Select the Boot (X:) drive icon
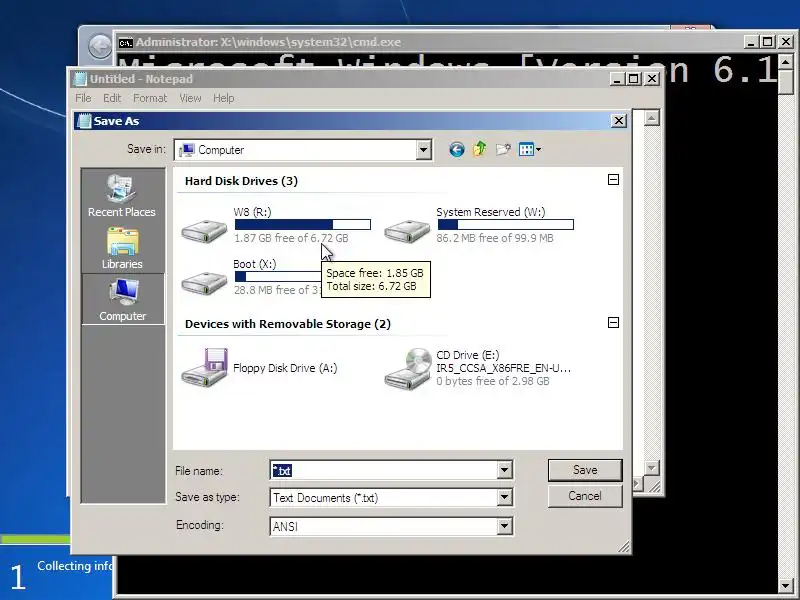The height and width of the screenshot is (600, 800). click(x=204, y=282)
